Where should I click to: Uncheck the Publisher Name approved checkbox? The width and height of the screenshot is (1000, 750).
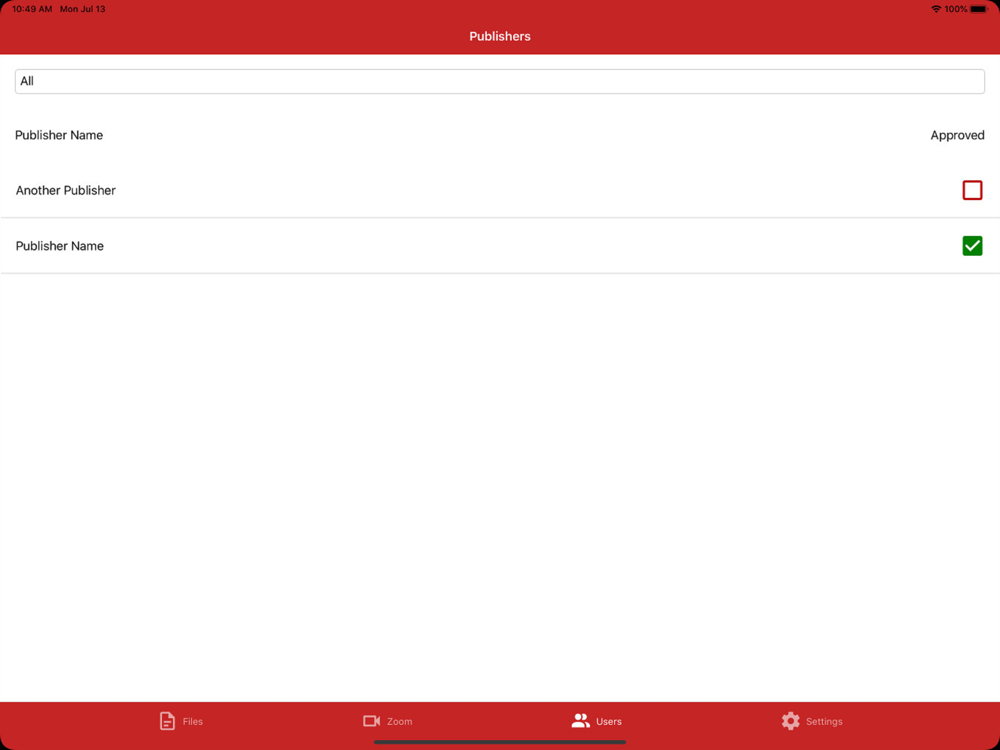coord(972,246)
